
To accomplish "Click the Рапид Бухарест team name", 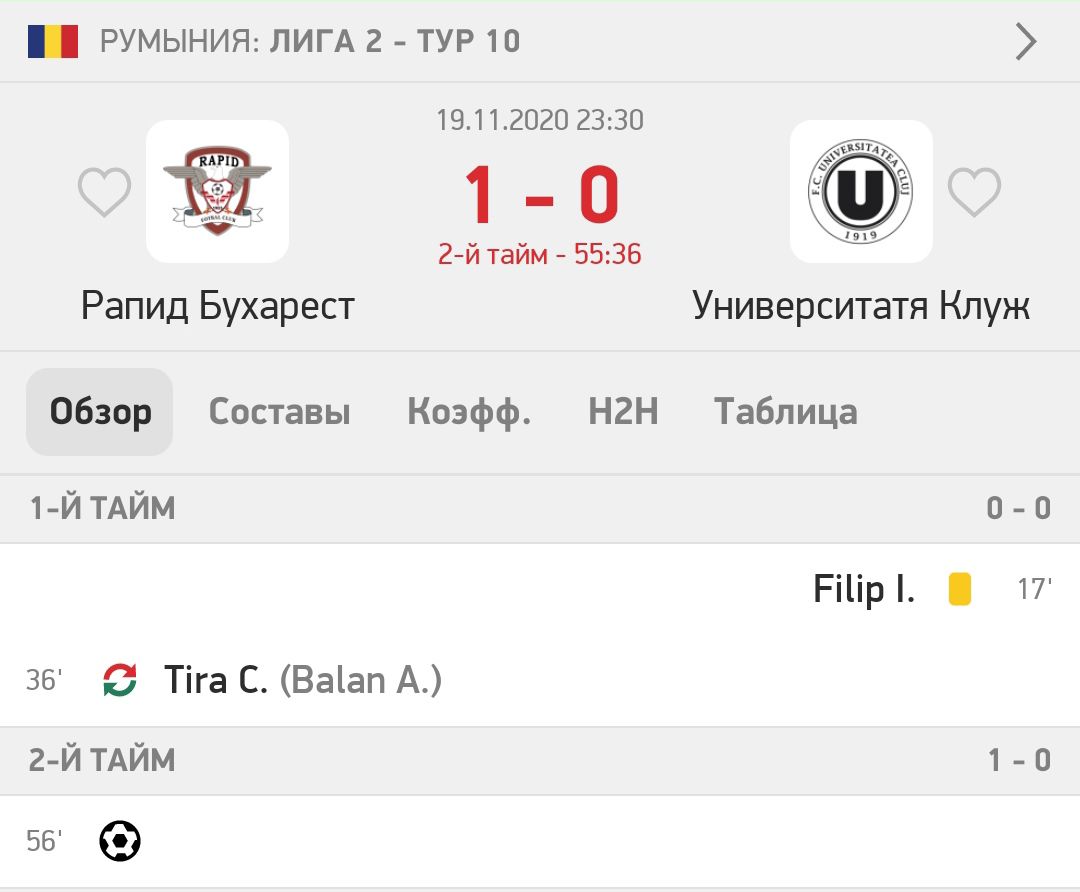I will [x=218, y=306].
